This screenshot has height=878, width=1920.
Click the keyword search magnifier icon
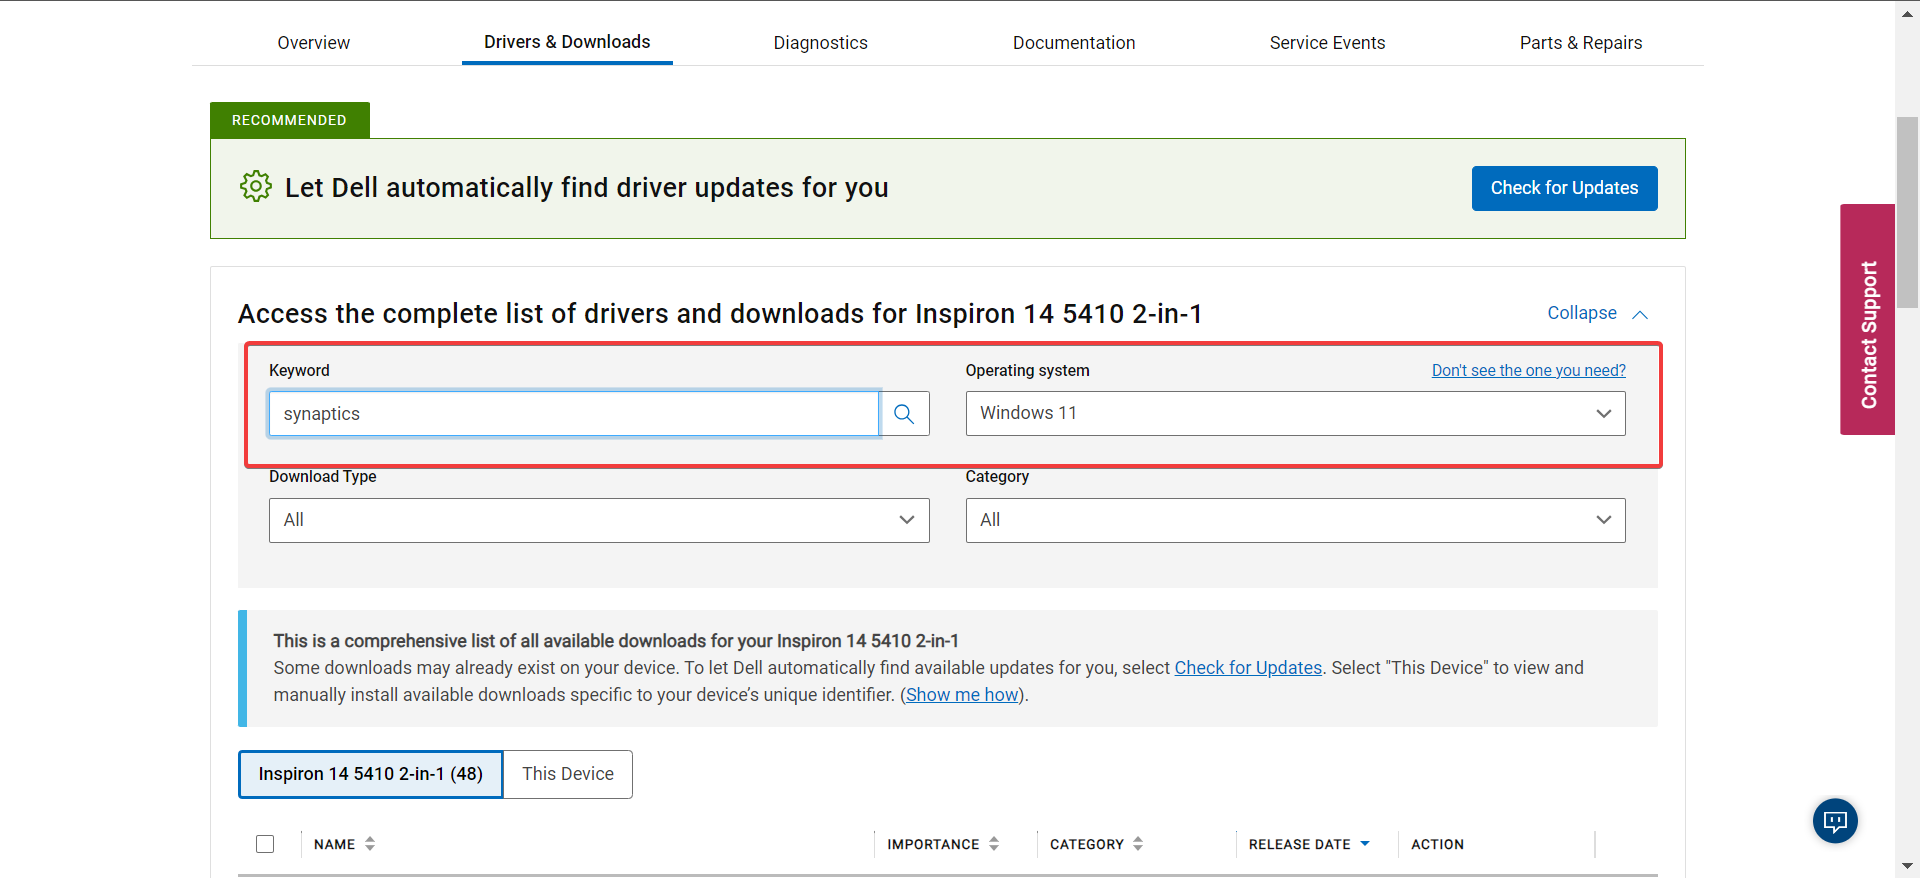pos(904,414)
